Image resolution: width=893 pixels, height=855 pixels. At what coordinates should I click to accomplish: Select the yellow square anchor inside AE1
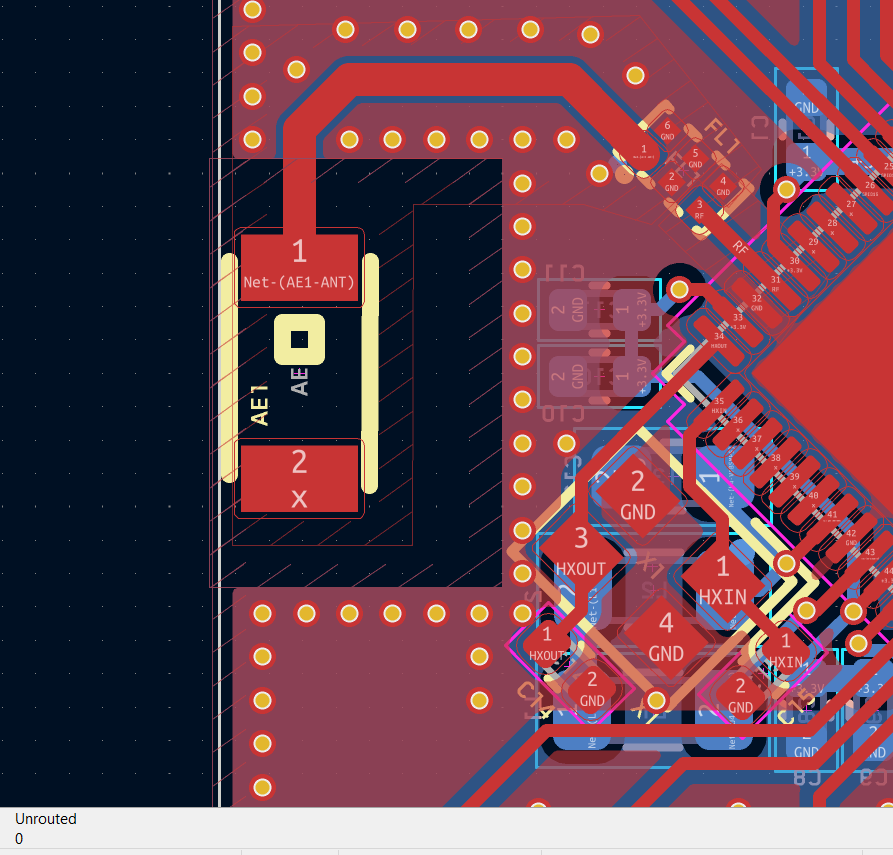click(299, 340)
